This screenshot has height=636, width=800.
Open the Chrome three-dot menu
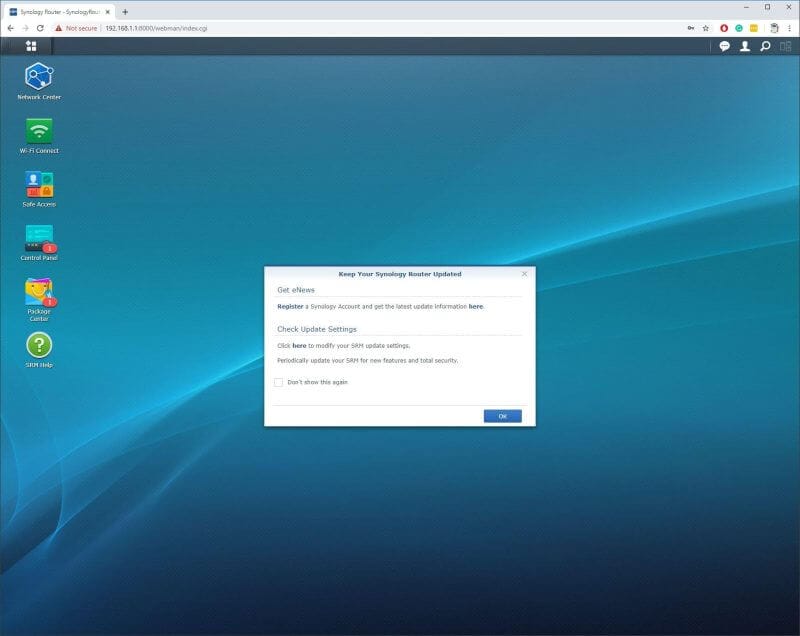(789, 29)
